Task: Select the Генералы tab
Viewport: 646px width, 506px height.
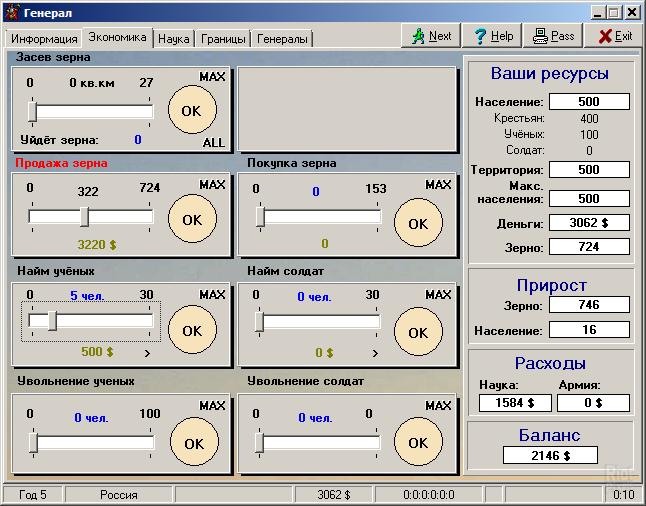Action: [282, 39]
